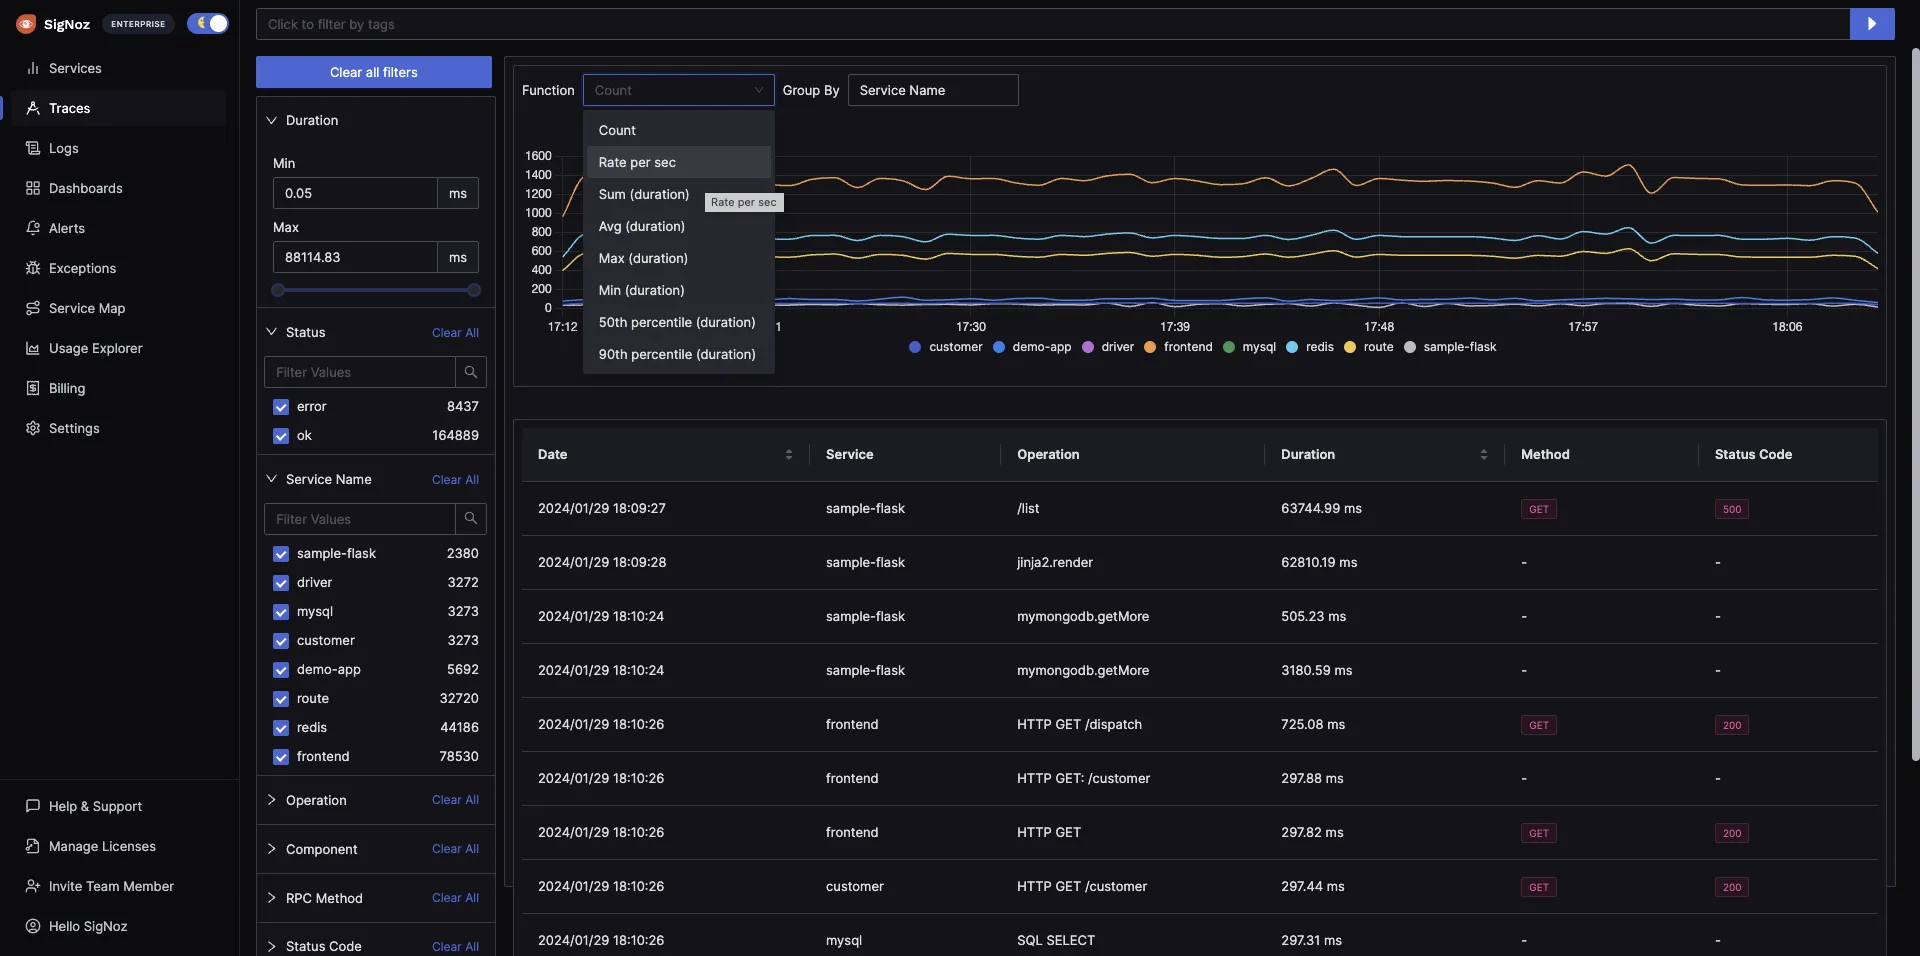1920x956 pixels.
Task: Toggle frontend series in chart legend
Action: [1178, 347]
